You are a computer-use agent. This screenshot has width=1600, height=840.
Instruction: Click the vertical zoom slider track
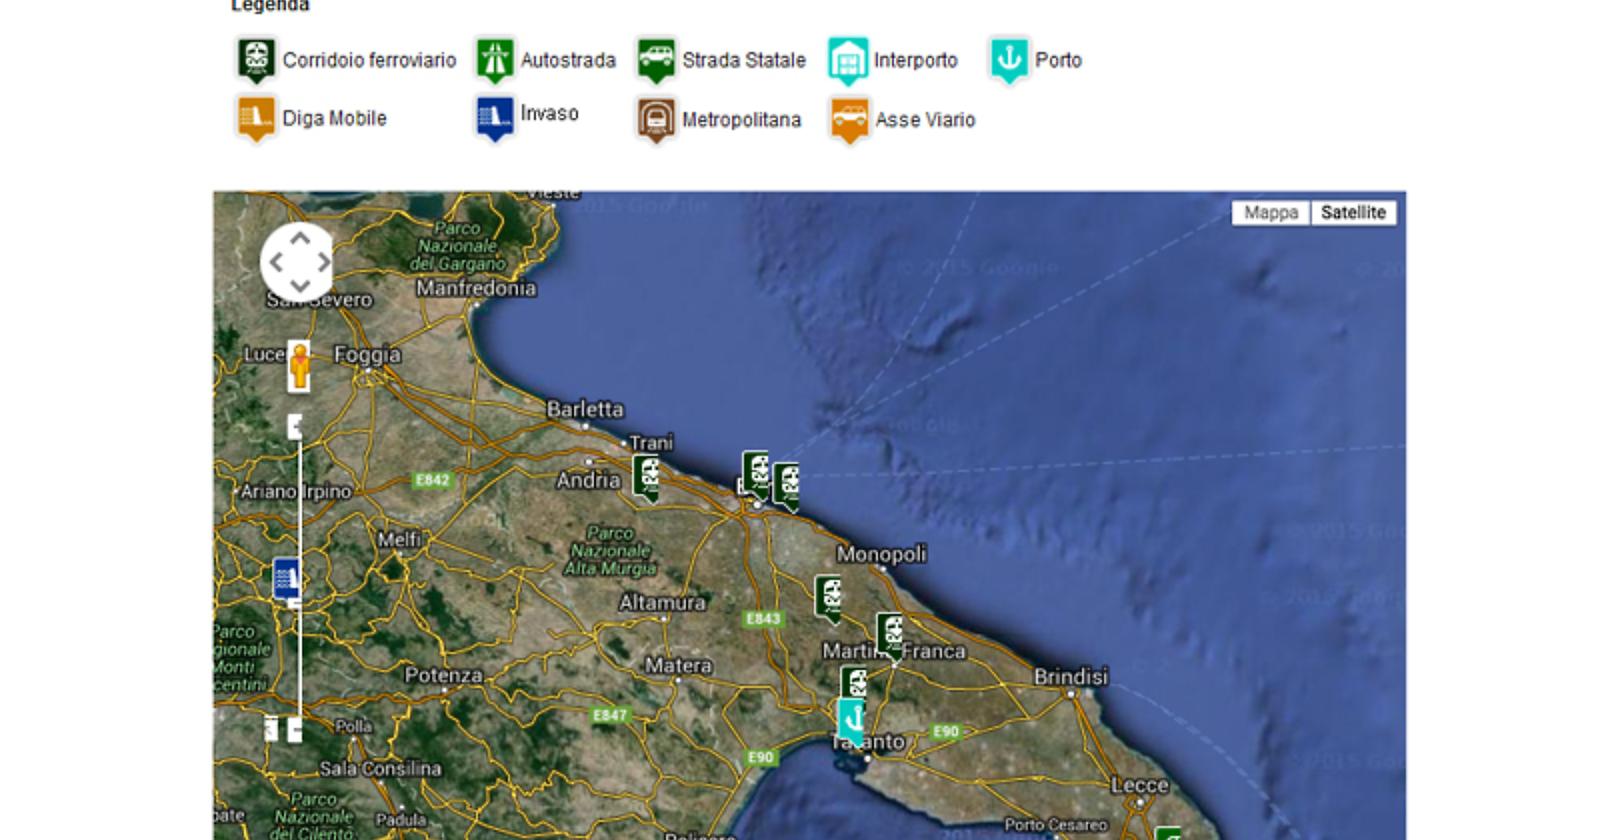click(x=300, y=578)
